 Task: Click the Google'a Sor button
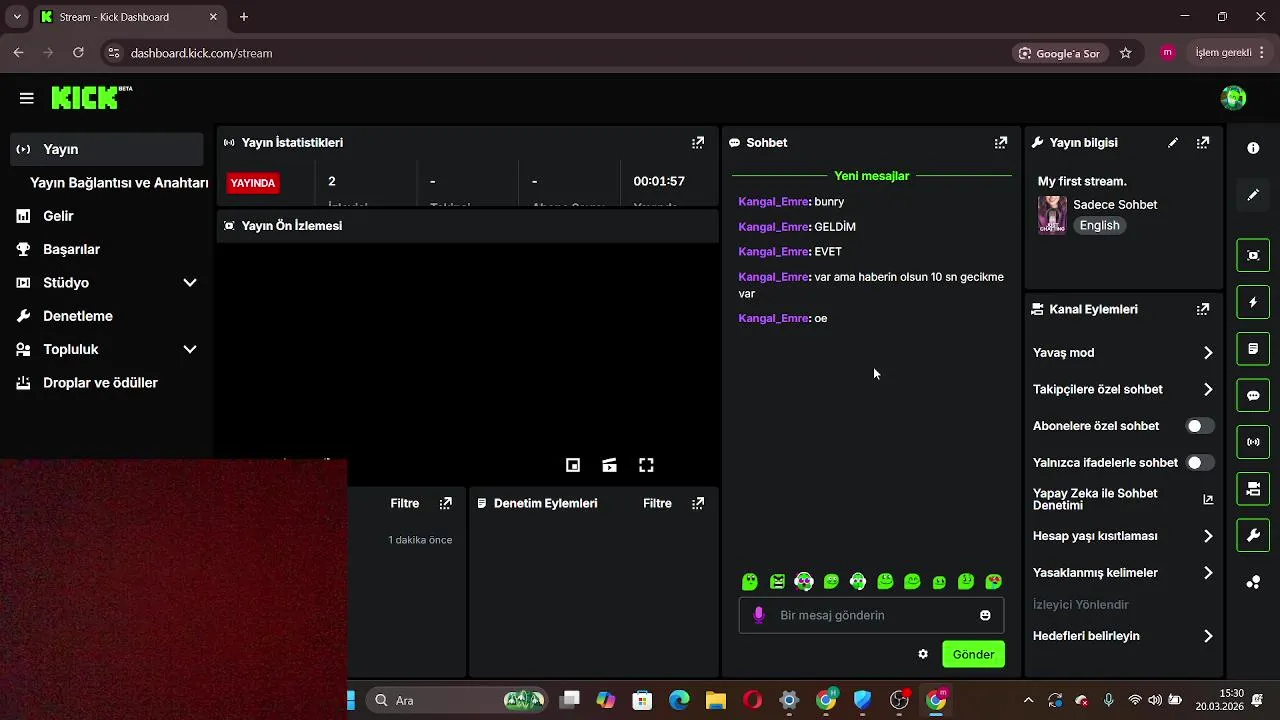[x=1059, y=53]
